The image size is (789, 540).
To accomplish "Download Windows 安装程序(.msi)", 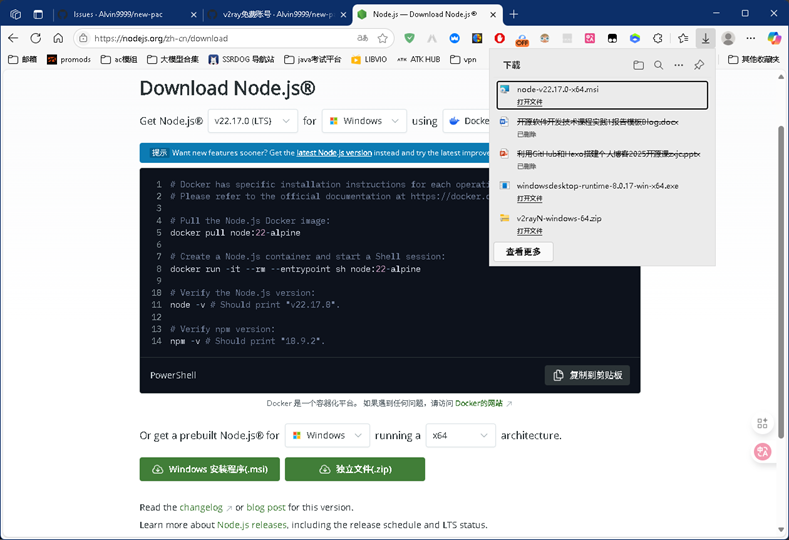I will [x=209, y=469].
